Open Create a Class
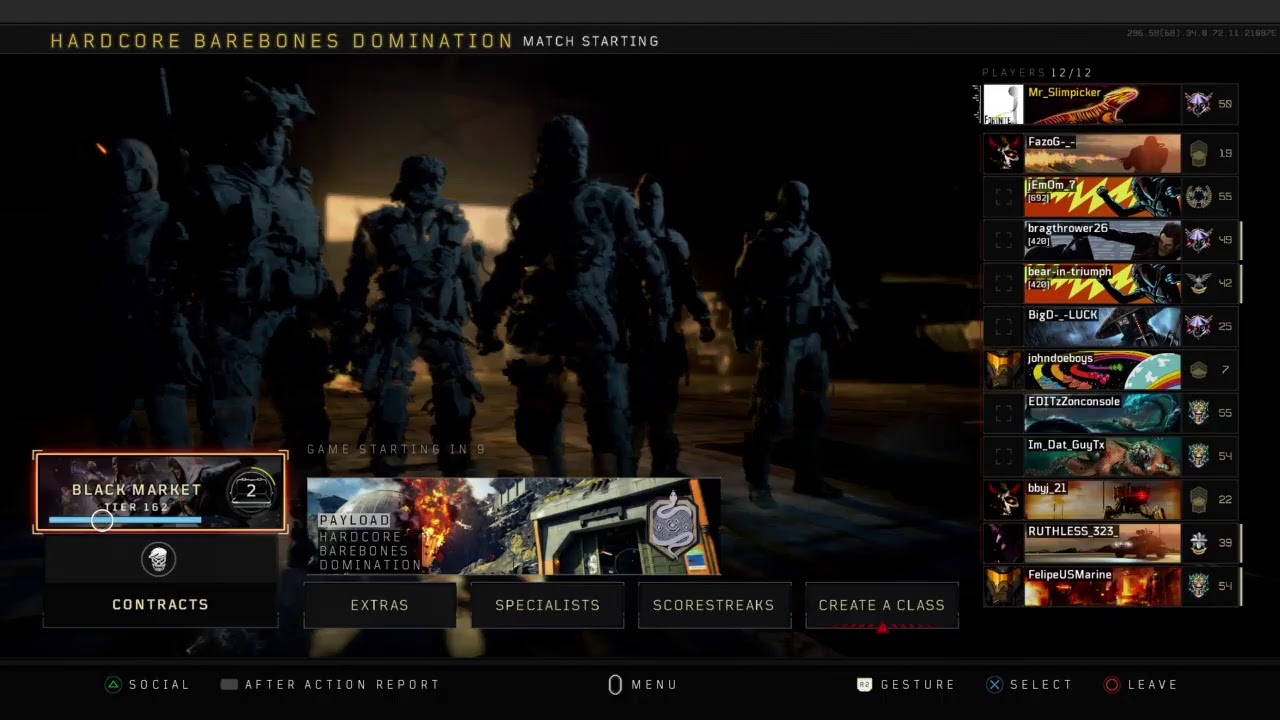Viewport: 1280px width, 720px height. click(882, 605)
